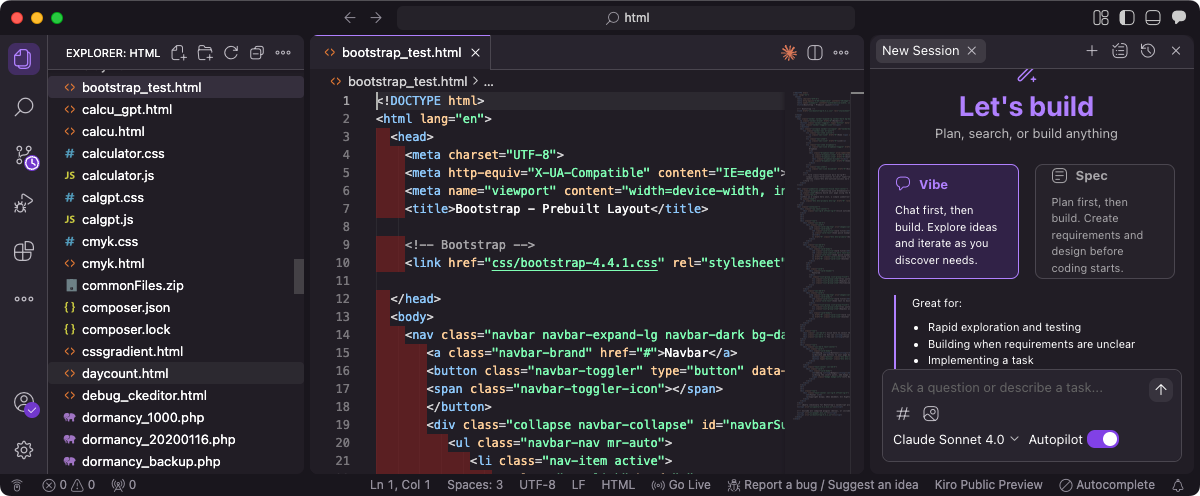Click Report a bug / Suggest an idea
This screenshot has height=496, width=1200.
tap(824, 485)
